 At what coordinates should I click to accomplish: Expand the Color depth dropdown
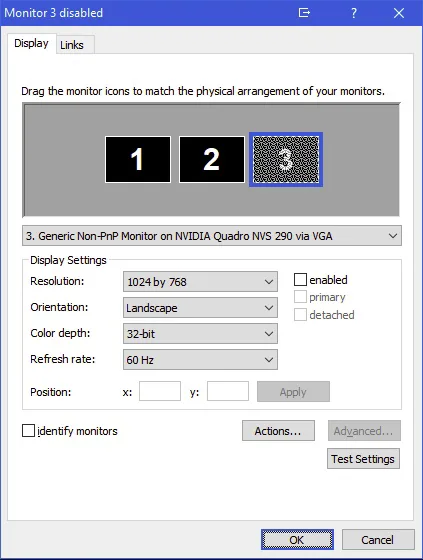pyautogui.click(x=200, y=334)
